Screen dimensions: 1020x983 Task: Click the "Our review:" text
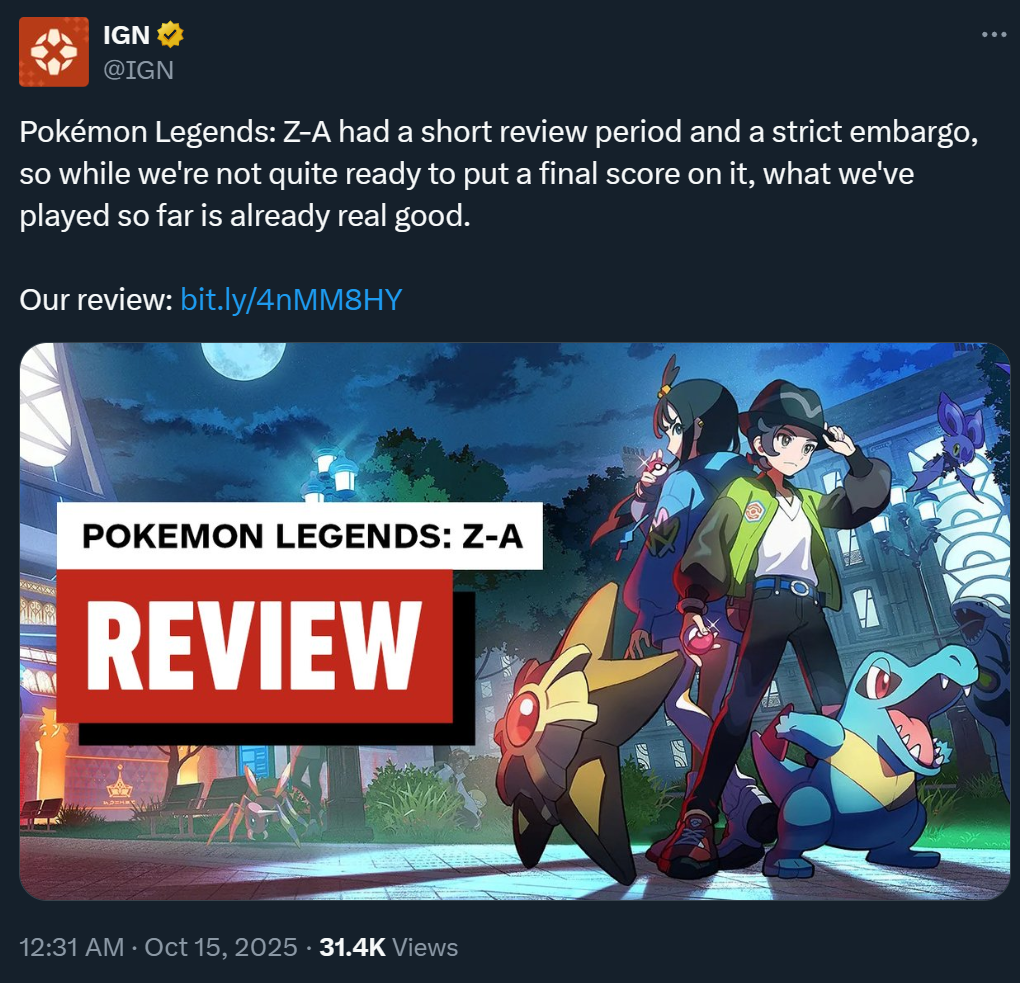click(96, 300)
